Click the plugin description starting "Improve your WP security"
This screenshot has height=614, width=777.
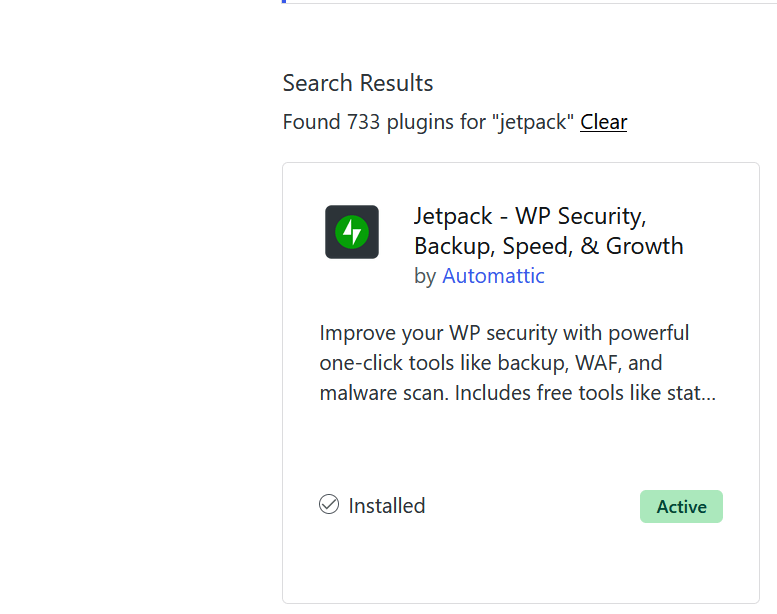[x=504, y=332]
